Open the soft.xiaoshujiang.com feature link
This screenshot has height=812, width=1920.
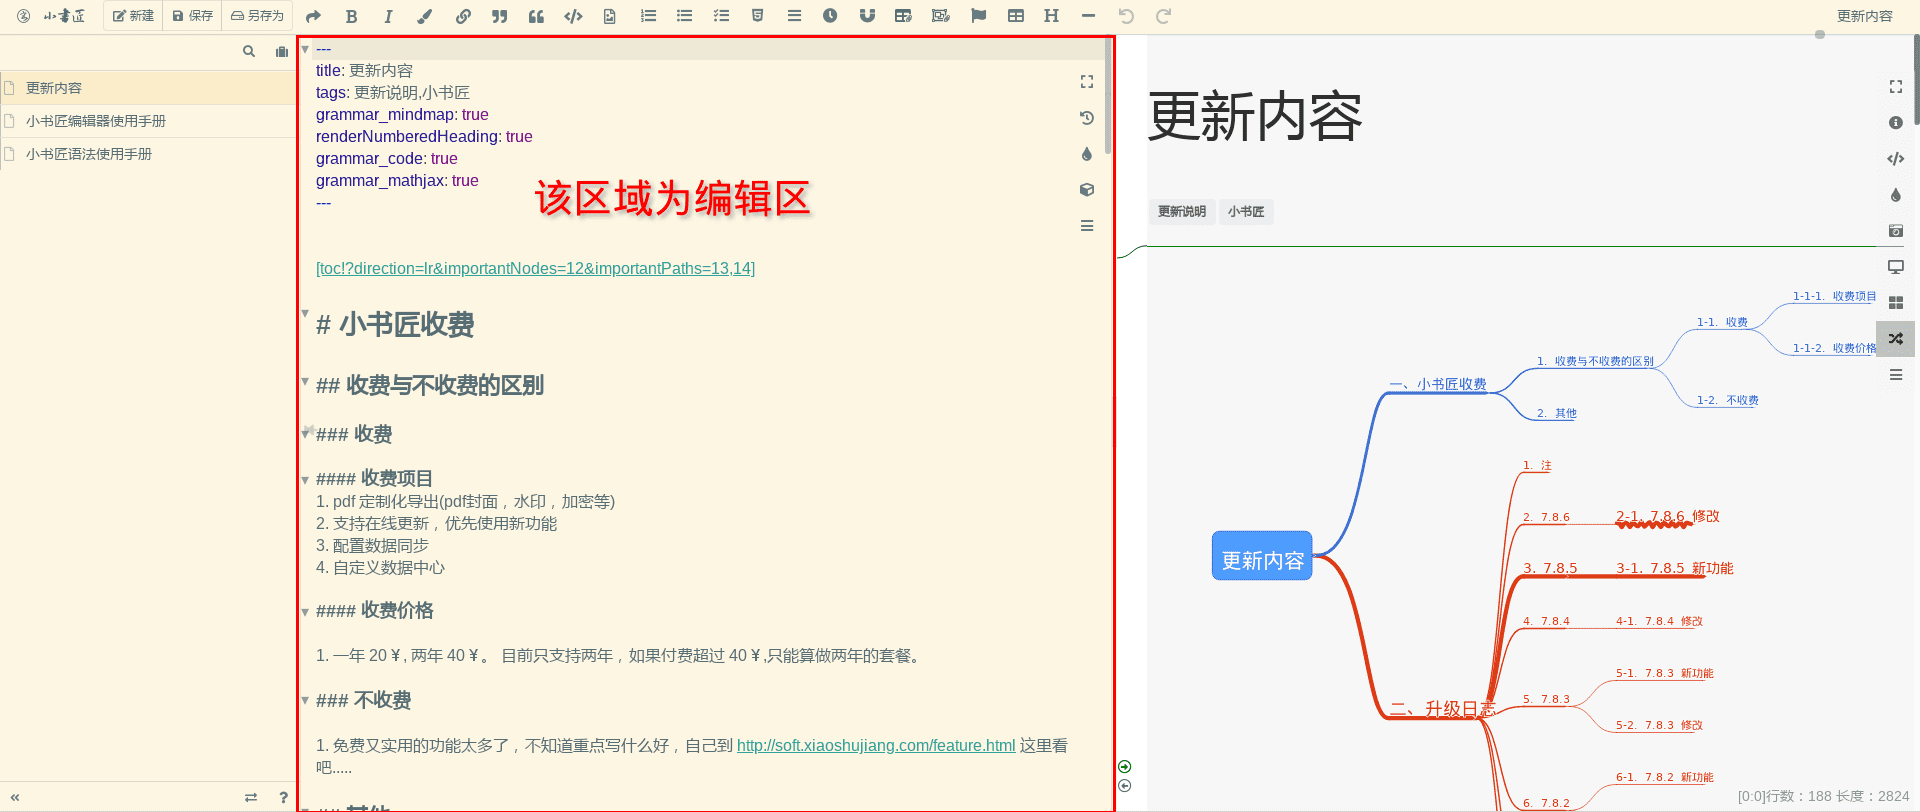876,745
